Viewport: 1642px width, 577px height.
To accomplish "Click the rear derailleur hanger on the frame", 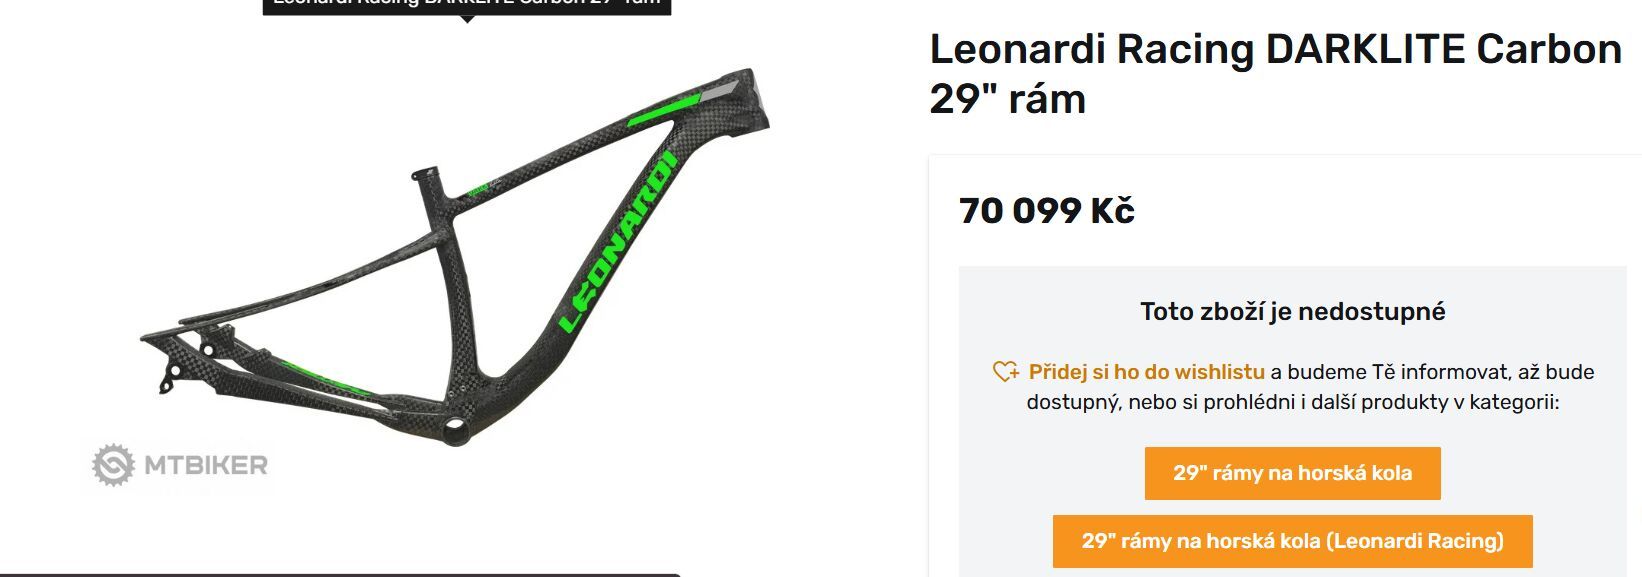I will click(x=171, y=379).
